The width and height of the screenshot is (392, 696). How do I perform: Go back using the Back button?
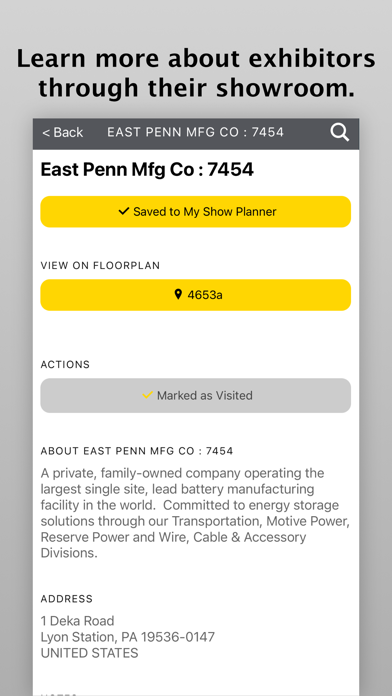[63, 132]
